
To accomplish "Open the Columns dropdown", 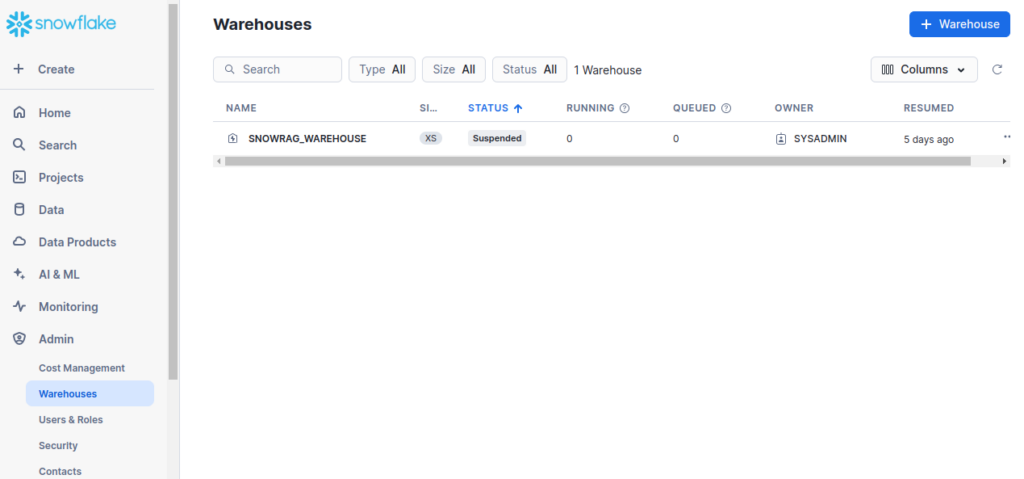I will (x=924, y=69).
